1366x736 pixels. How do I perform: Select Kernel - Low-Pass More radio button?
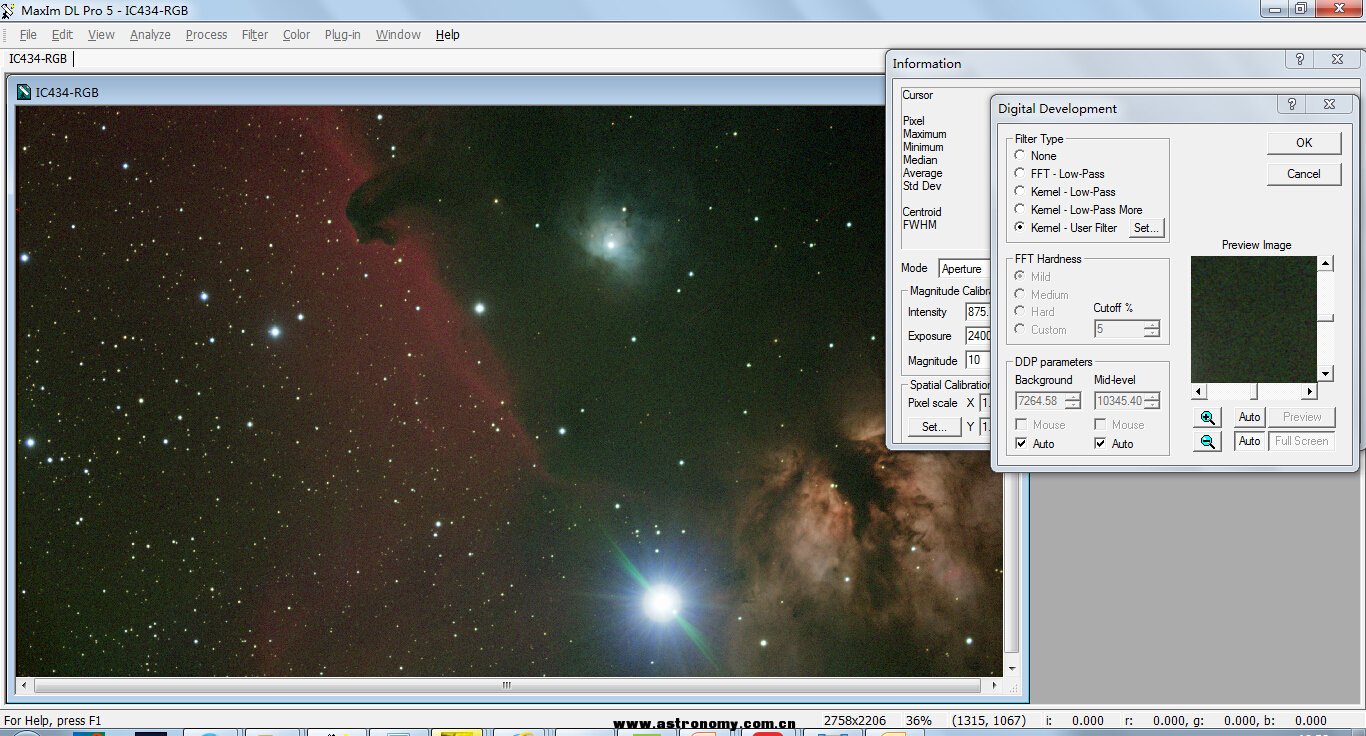[x=1020, y=210]
